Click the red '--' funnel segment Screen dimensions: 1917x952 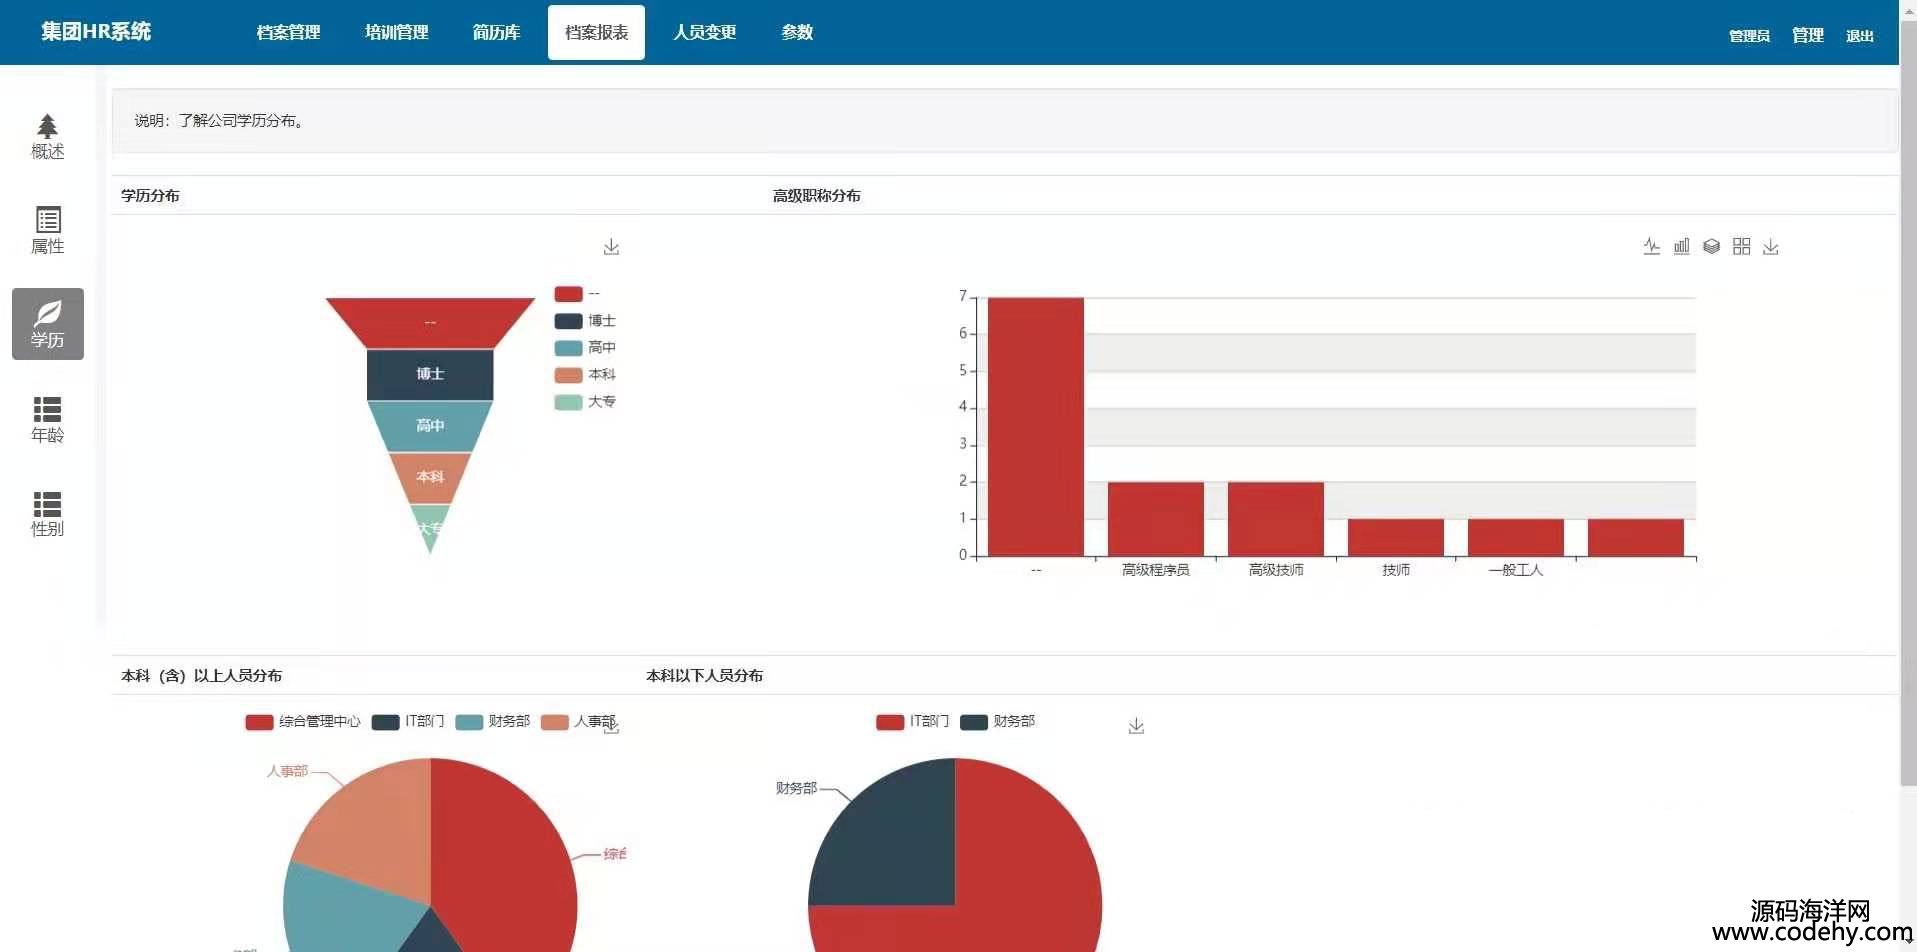[430, 322]
